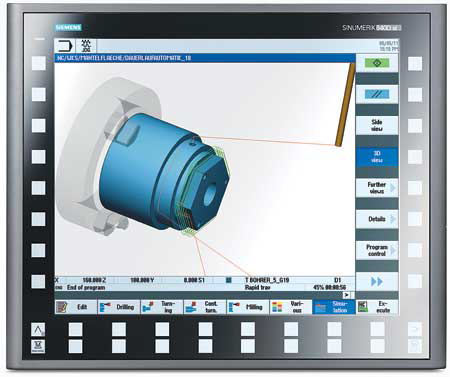Switch to Side view
Viewport: 450px width, 377px height.
pos(377,125)
